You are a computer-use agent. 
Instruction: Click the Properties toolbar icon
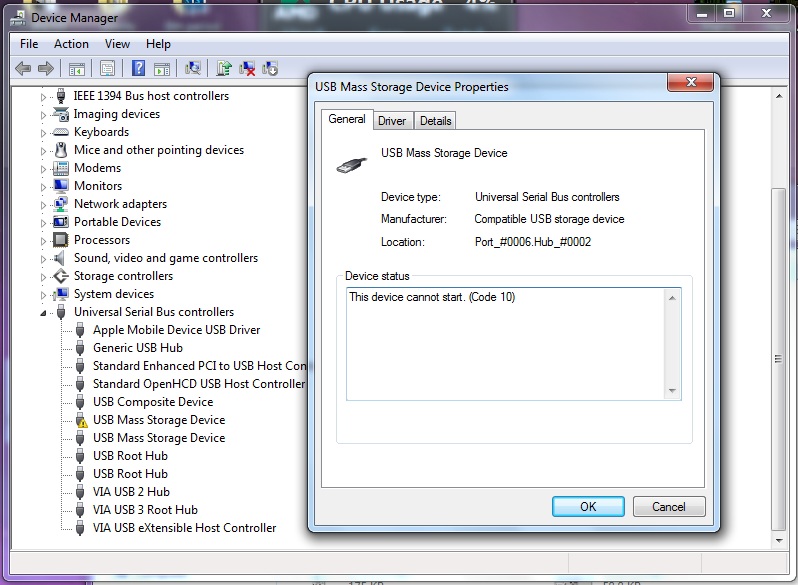tap(107, 68)
